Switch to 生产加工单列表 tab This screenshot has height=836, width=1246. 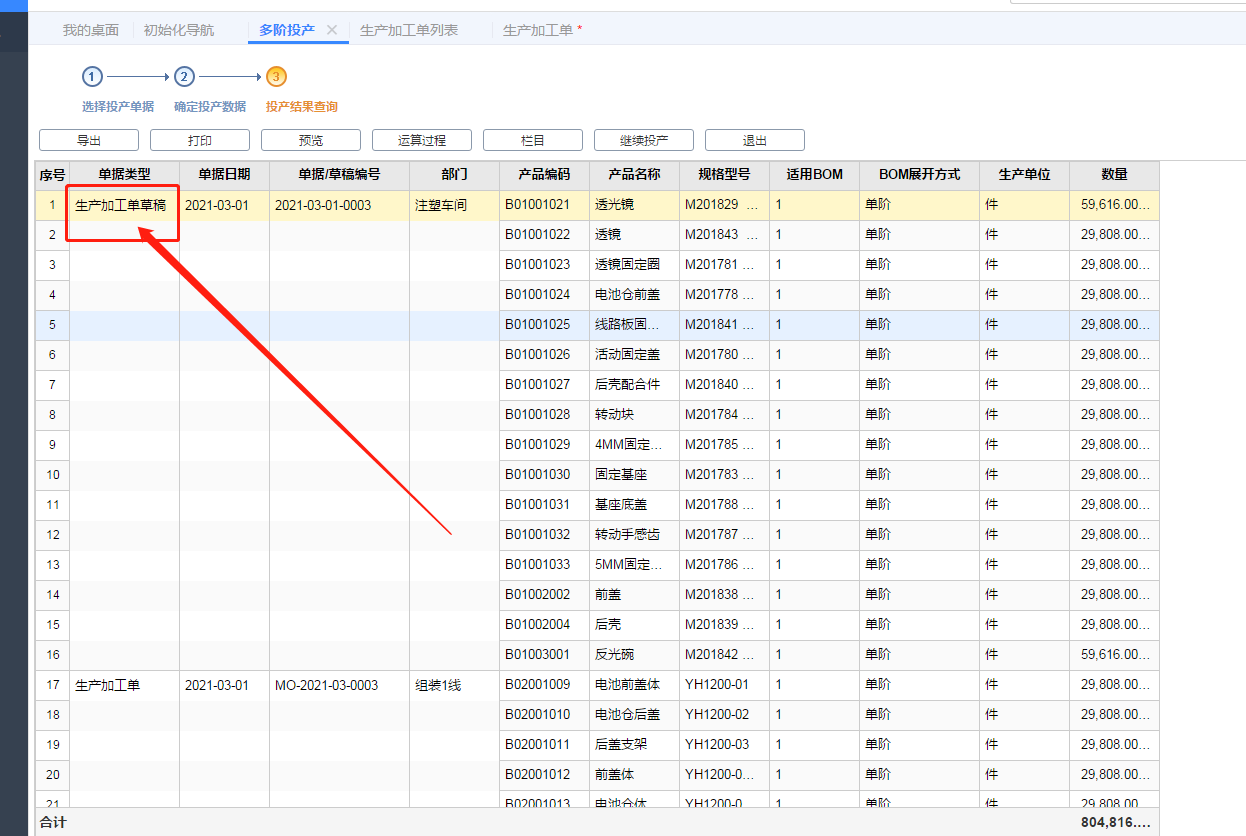pos(409,30)
